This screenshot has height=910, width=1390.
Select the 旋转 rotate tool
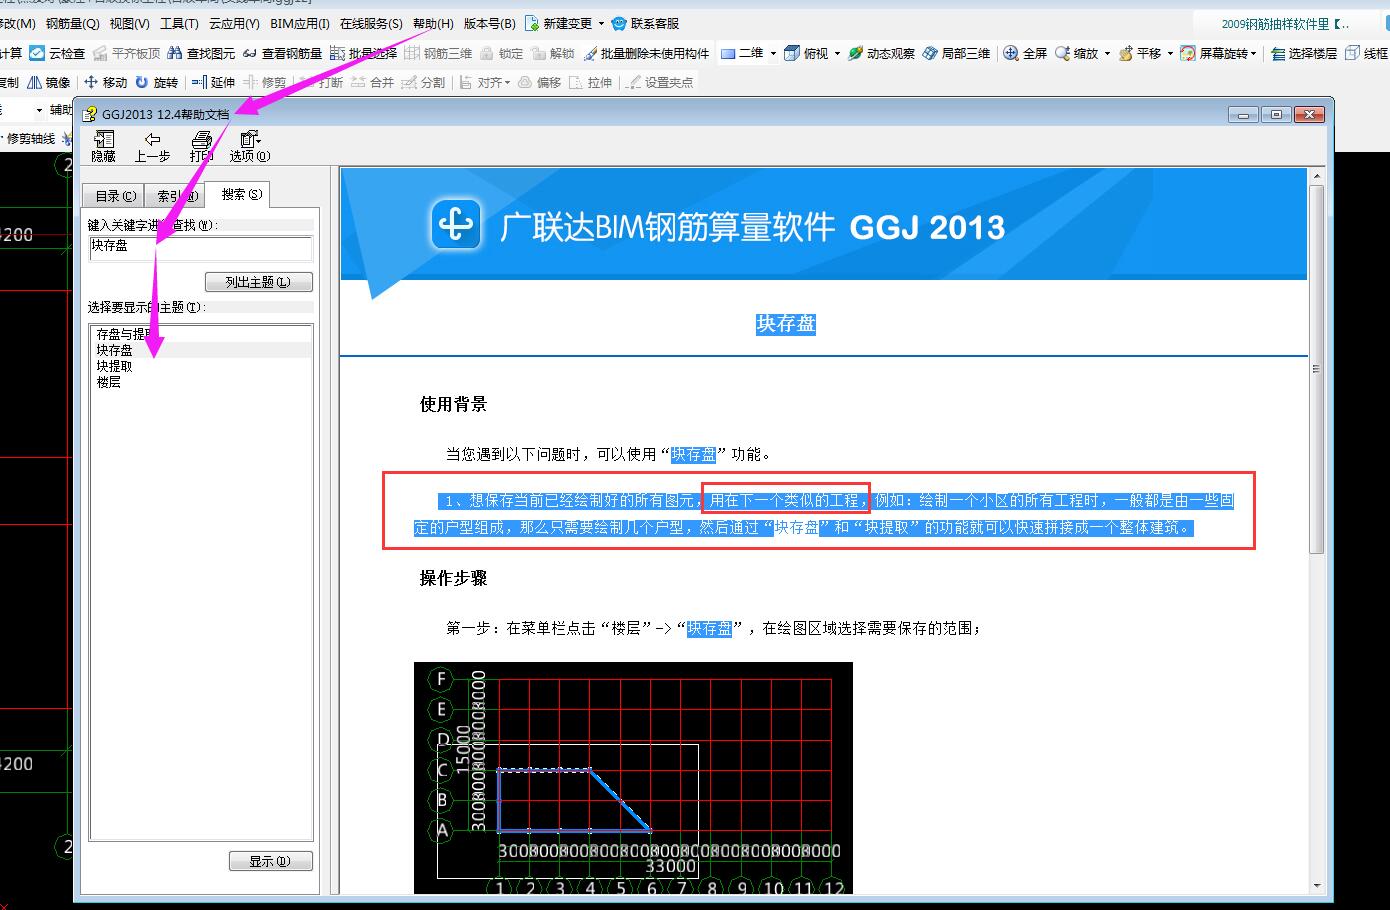157,82
